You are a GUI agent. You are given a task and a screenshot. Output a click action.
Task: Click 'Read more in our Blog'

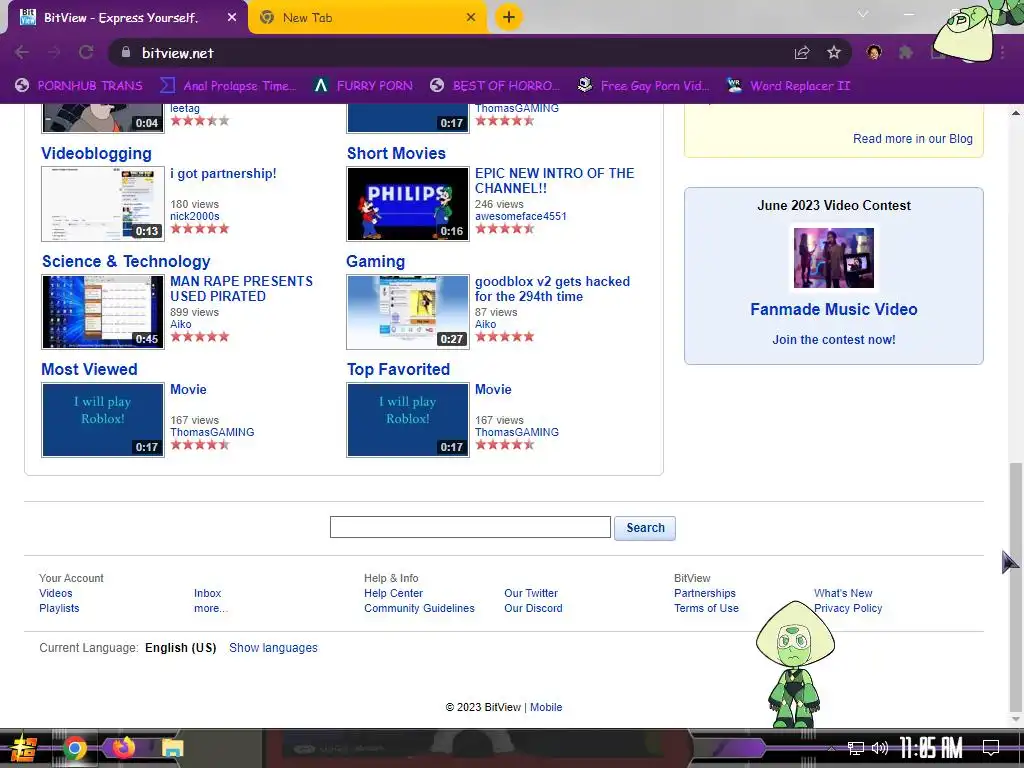[x=912, y=138]
